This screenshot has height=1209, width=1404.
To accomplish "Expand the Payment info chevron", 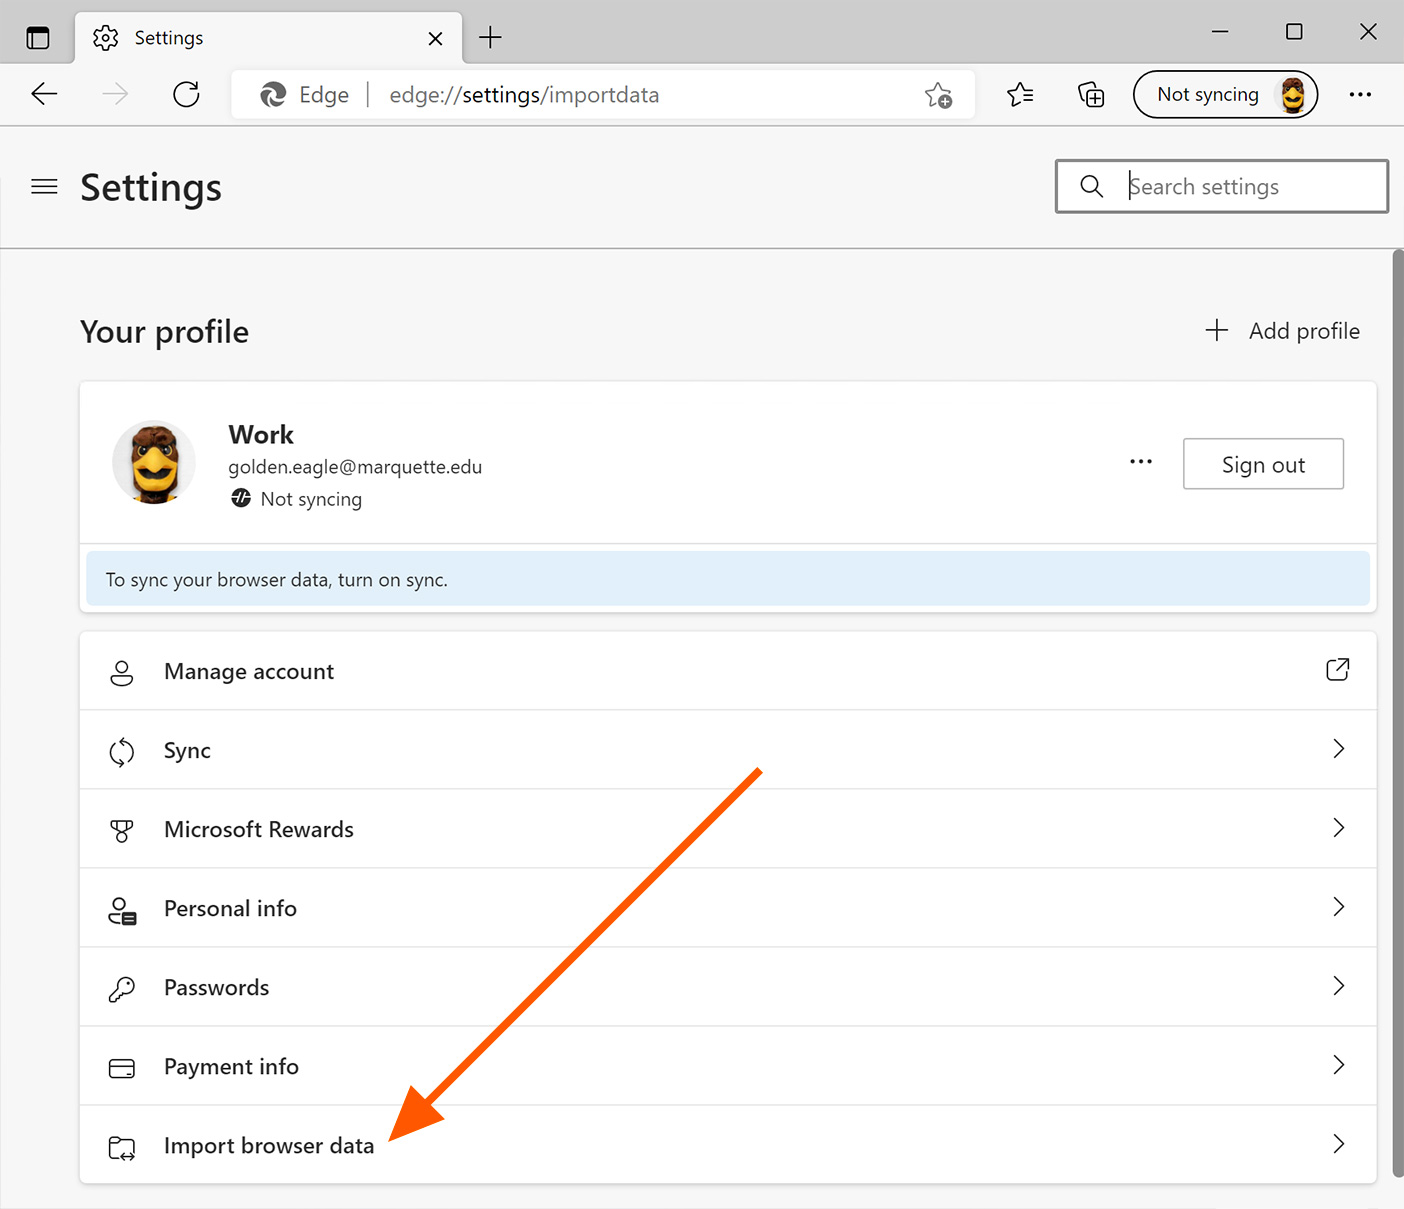I will point(1338,1065).
